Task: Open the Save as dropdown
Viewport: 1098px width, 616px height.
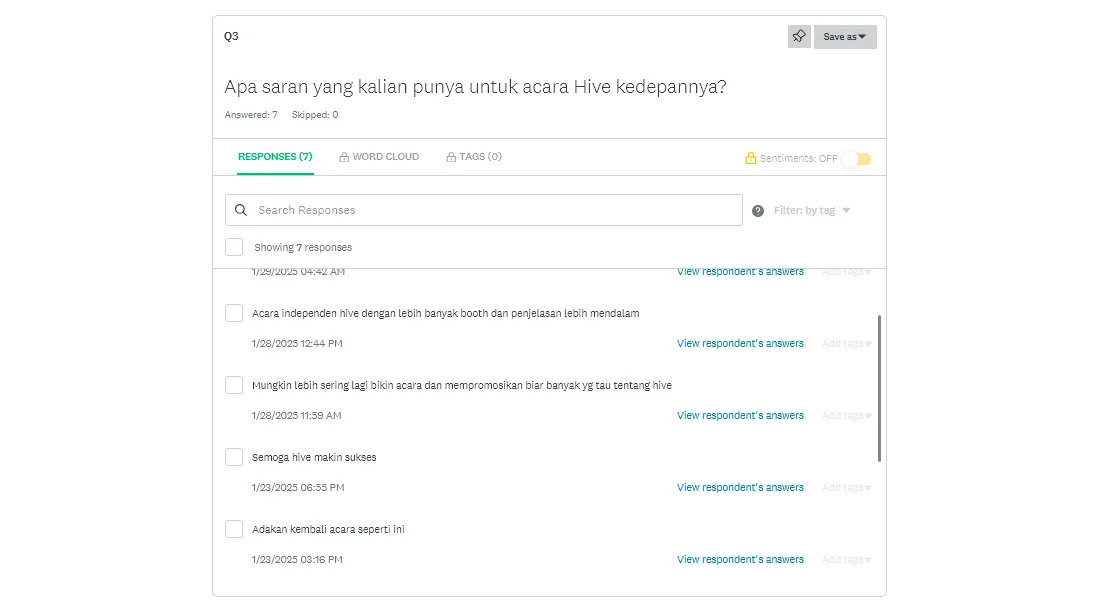Action: pyautogui.click(x=845, y=37)
